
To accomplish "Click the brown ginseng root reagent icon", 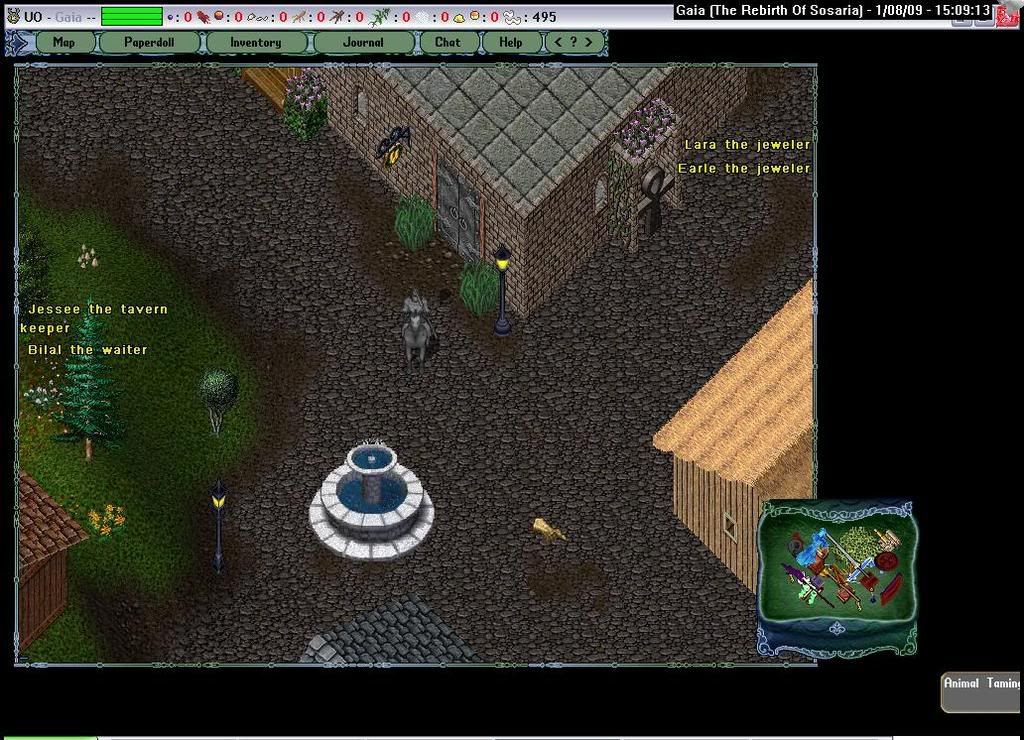I will [300, 17].
